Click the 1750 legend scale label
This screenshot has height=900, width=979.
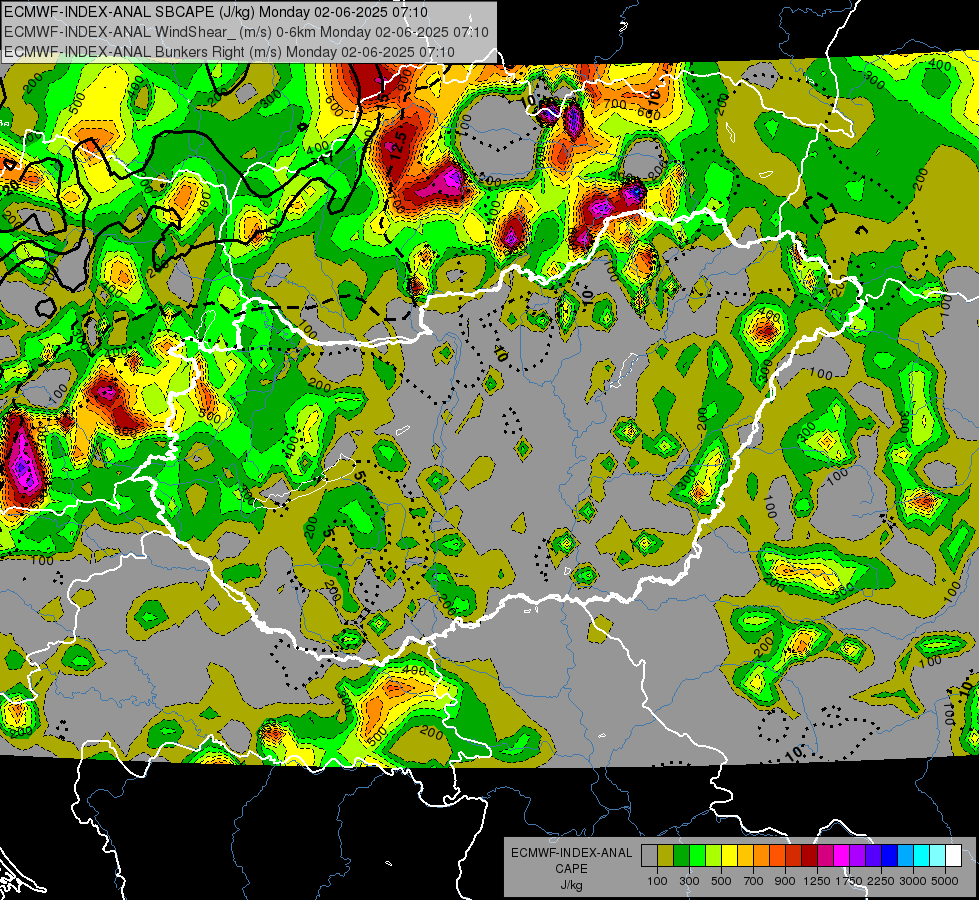point(849,881)
